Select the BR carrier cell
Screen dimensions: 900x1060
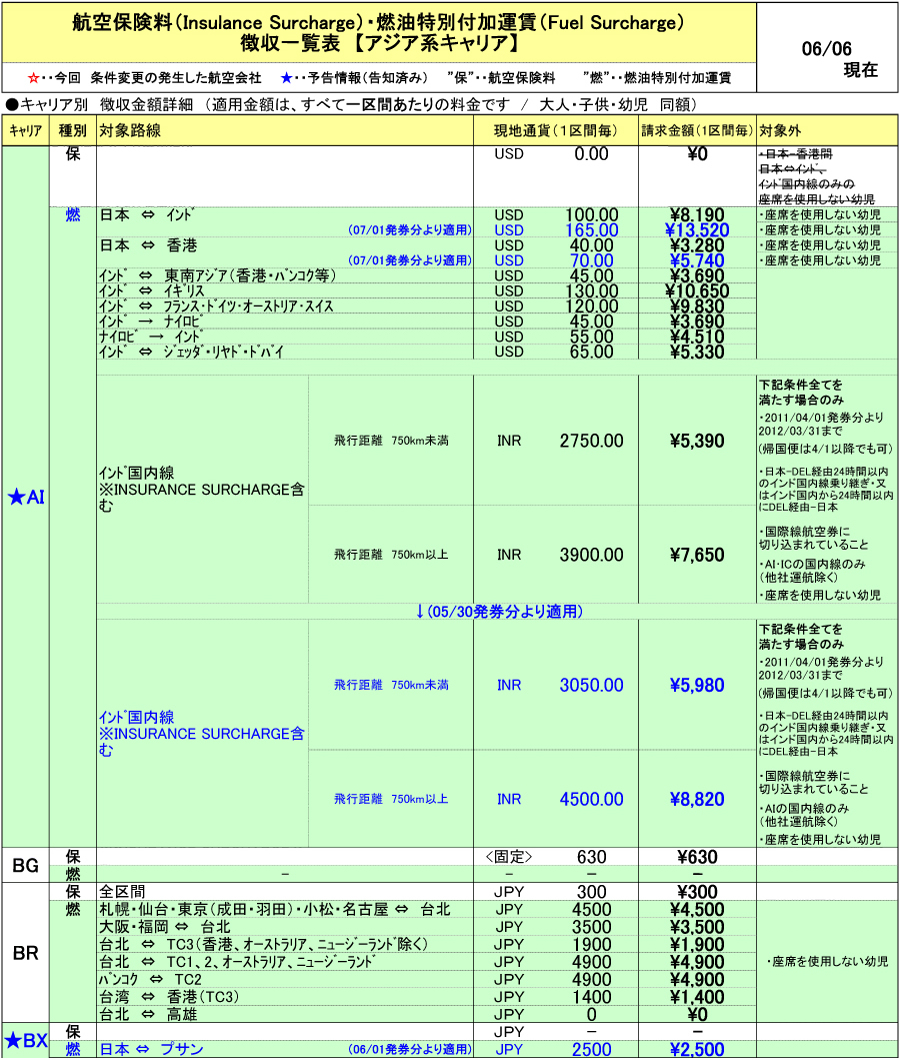click(26, 953)
